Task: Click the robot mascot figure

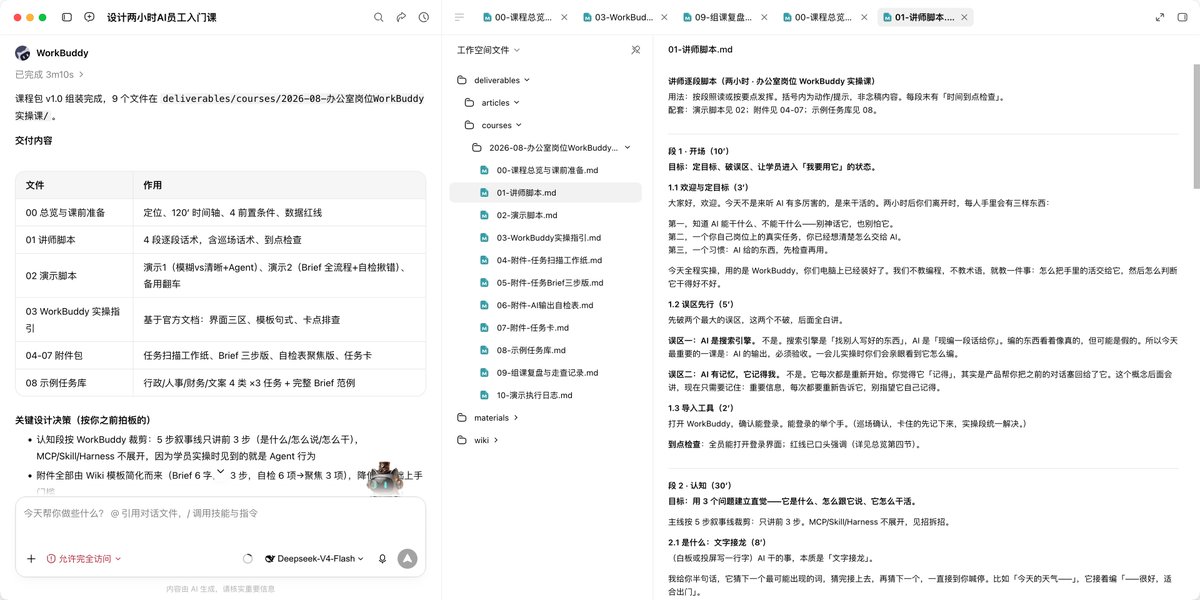Action: pos(384,480)
